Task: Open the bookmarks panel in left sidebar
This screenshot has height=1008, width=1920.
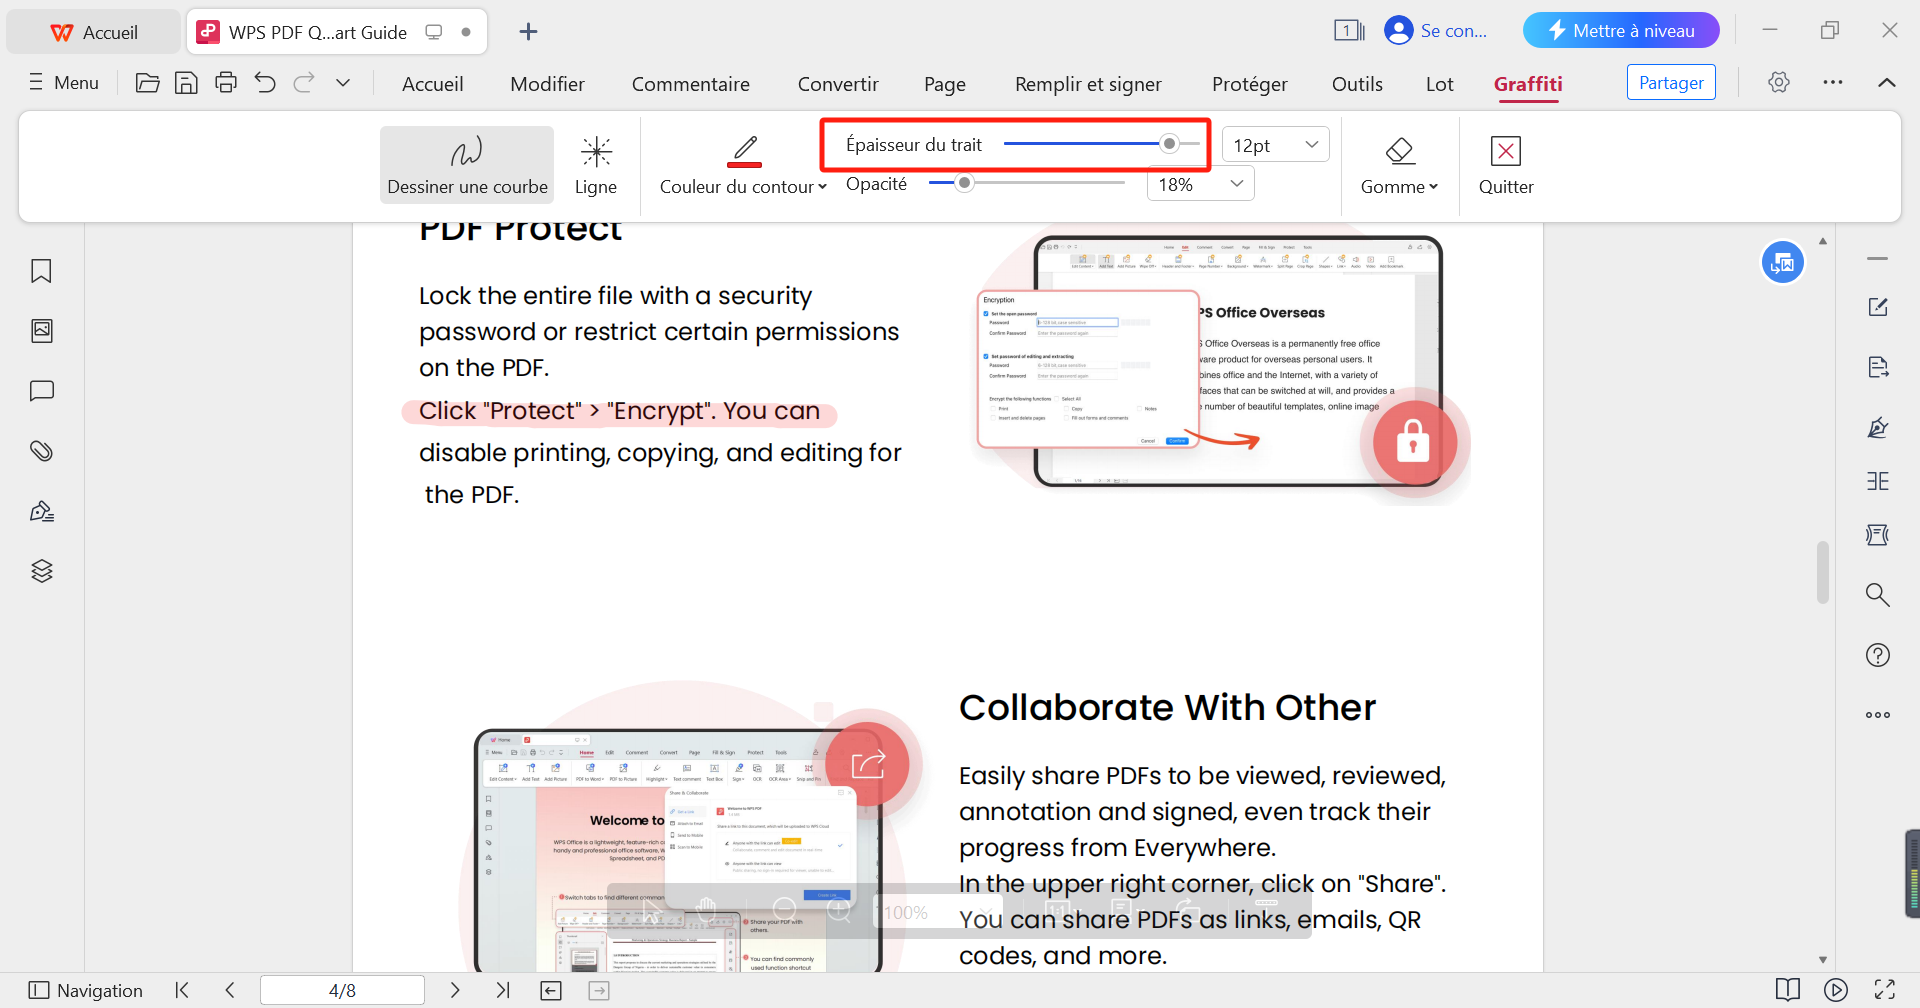Action: coord(41,271)
